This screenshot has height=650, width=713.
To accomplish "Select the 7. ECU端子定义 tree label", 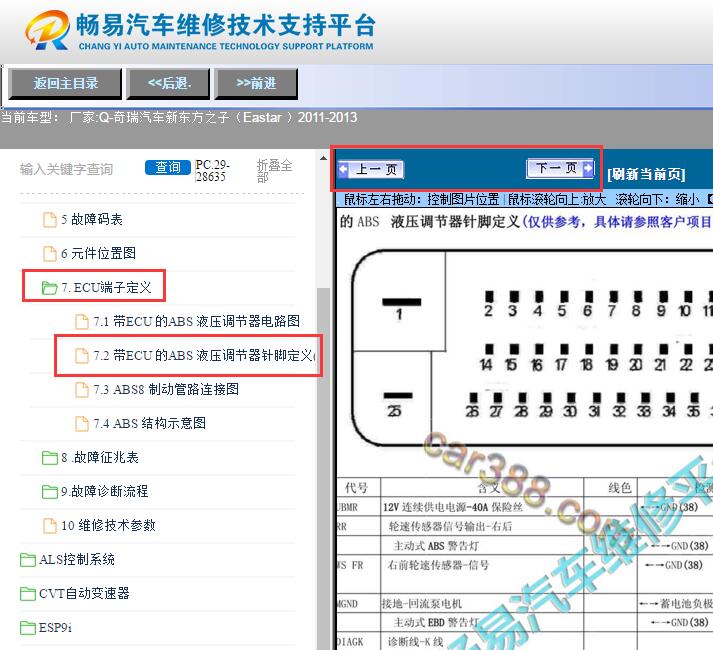I will 106,287.
